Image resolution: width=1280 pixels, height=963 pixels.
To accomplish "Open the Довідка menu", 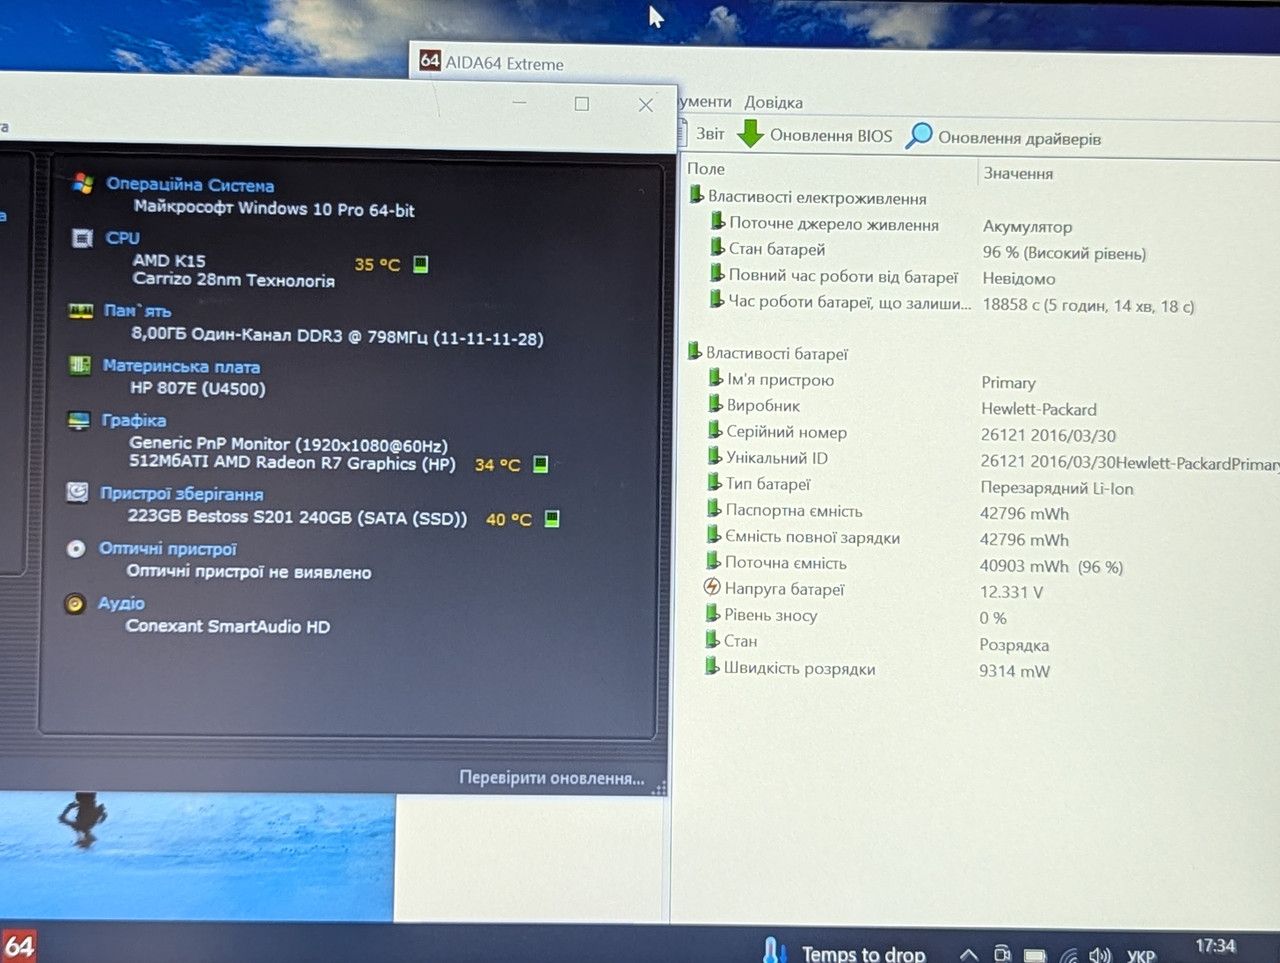I will coord(773,102).
